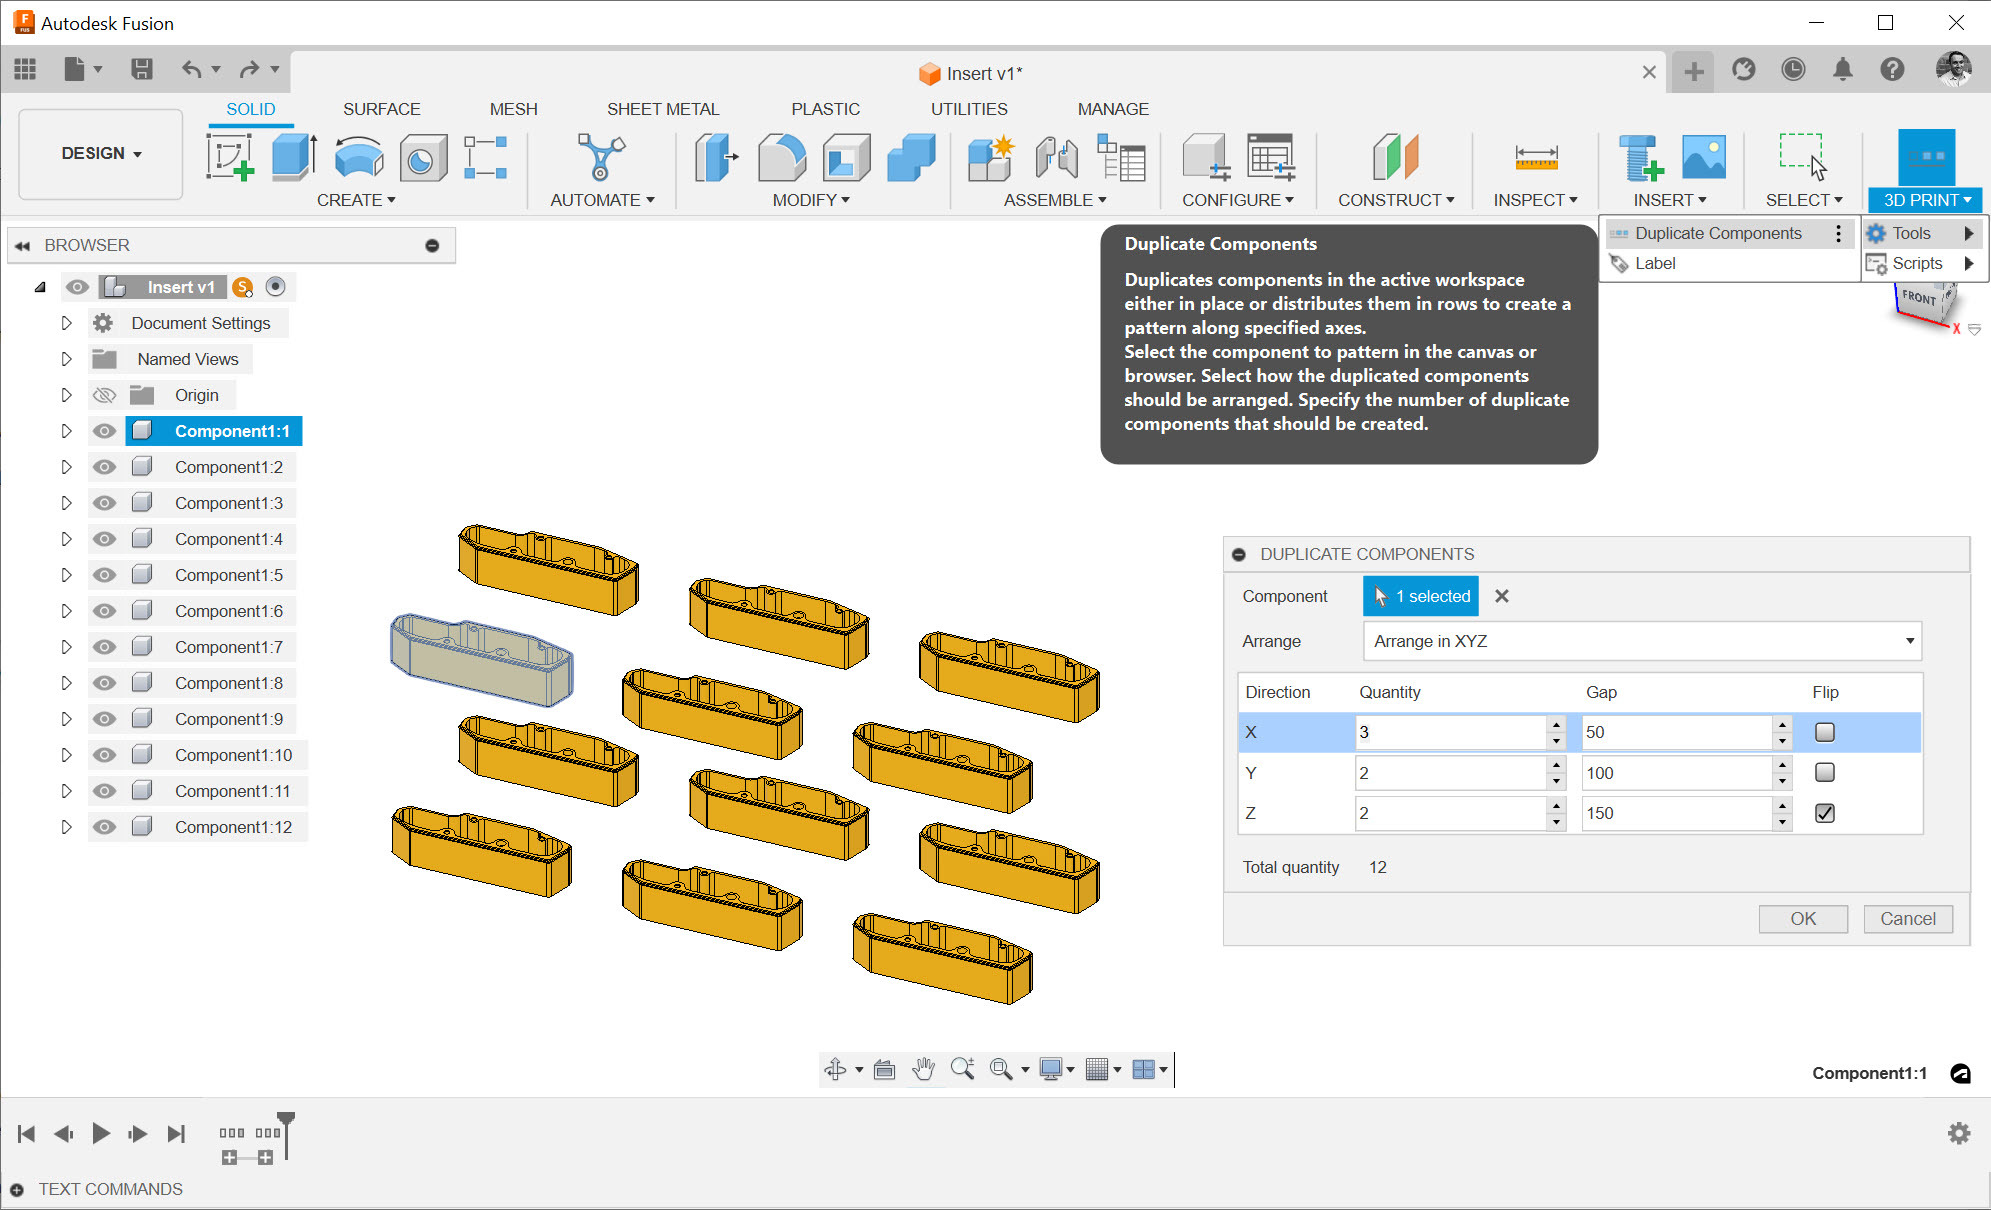Open the DESIGN workspace dropdown
Screen dimensions: 1991x1210
click(x=101, y=154)
